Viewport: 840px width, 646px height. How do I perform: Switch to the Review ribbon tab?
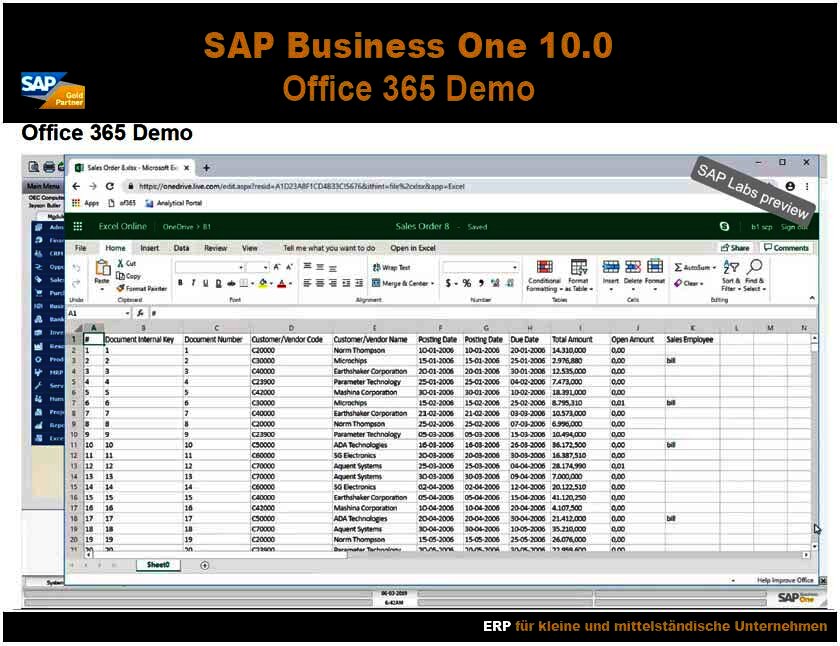click(x=215, y=248)
